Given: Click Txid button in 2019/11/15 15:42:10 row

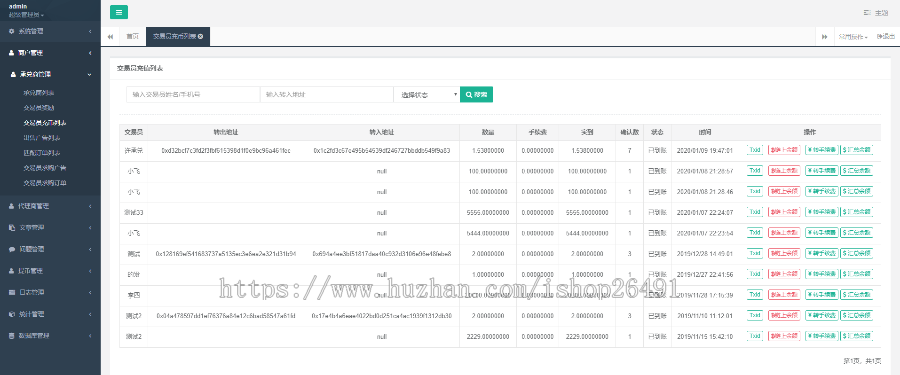Looking at the screenshot, I should point(755,336).
